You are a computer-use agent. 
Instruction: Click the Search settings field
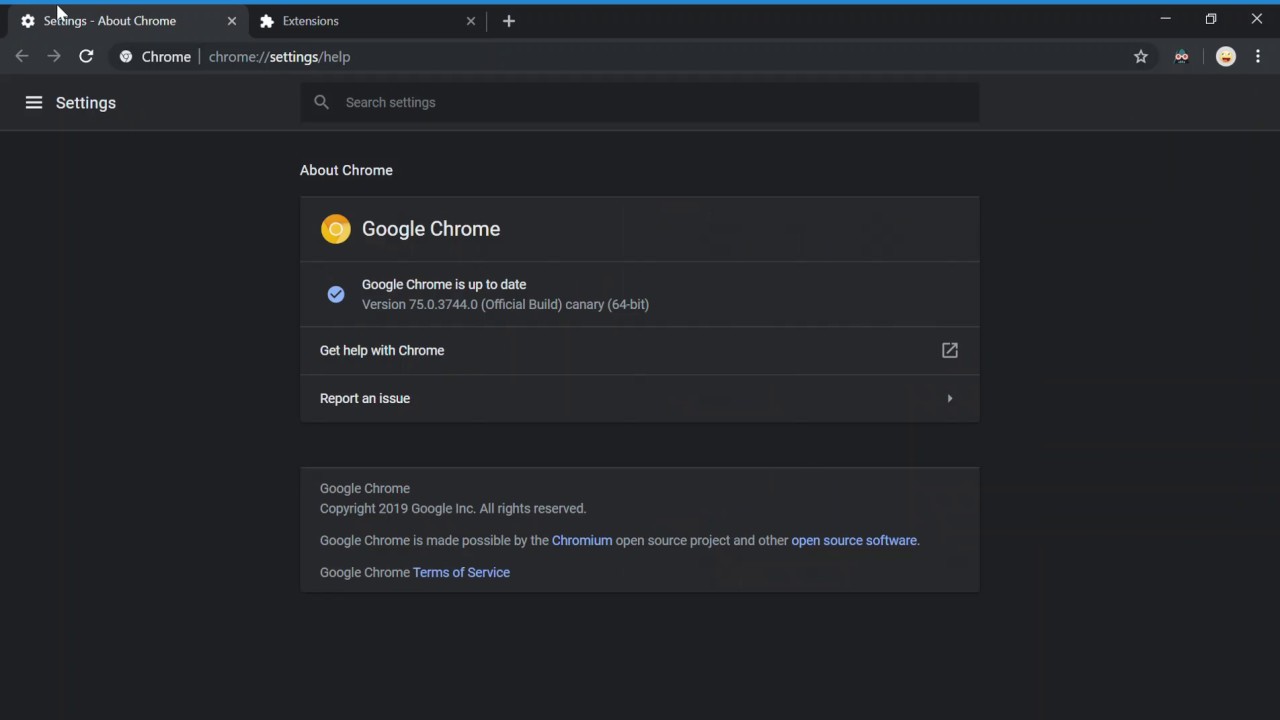tap(640, 102)
